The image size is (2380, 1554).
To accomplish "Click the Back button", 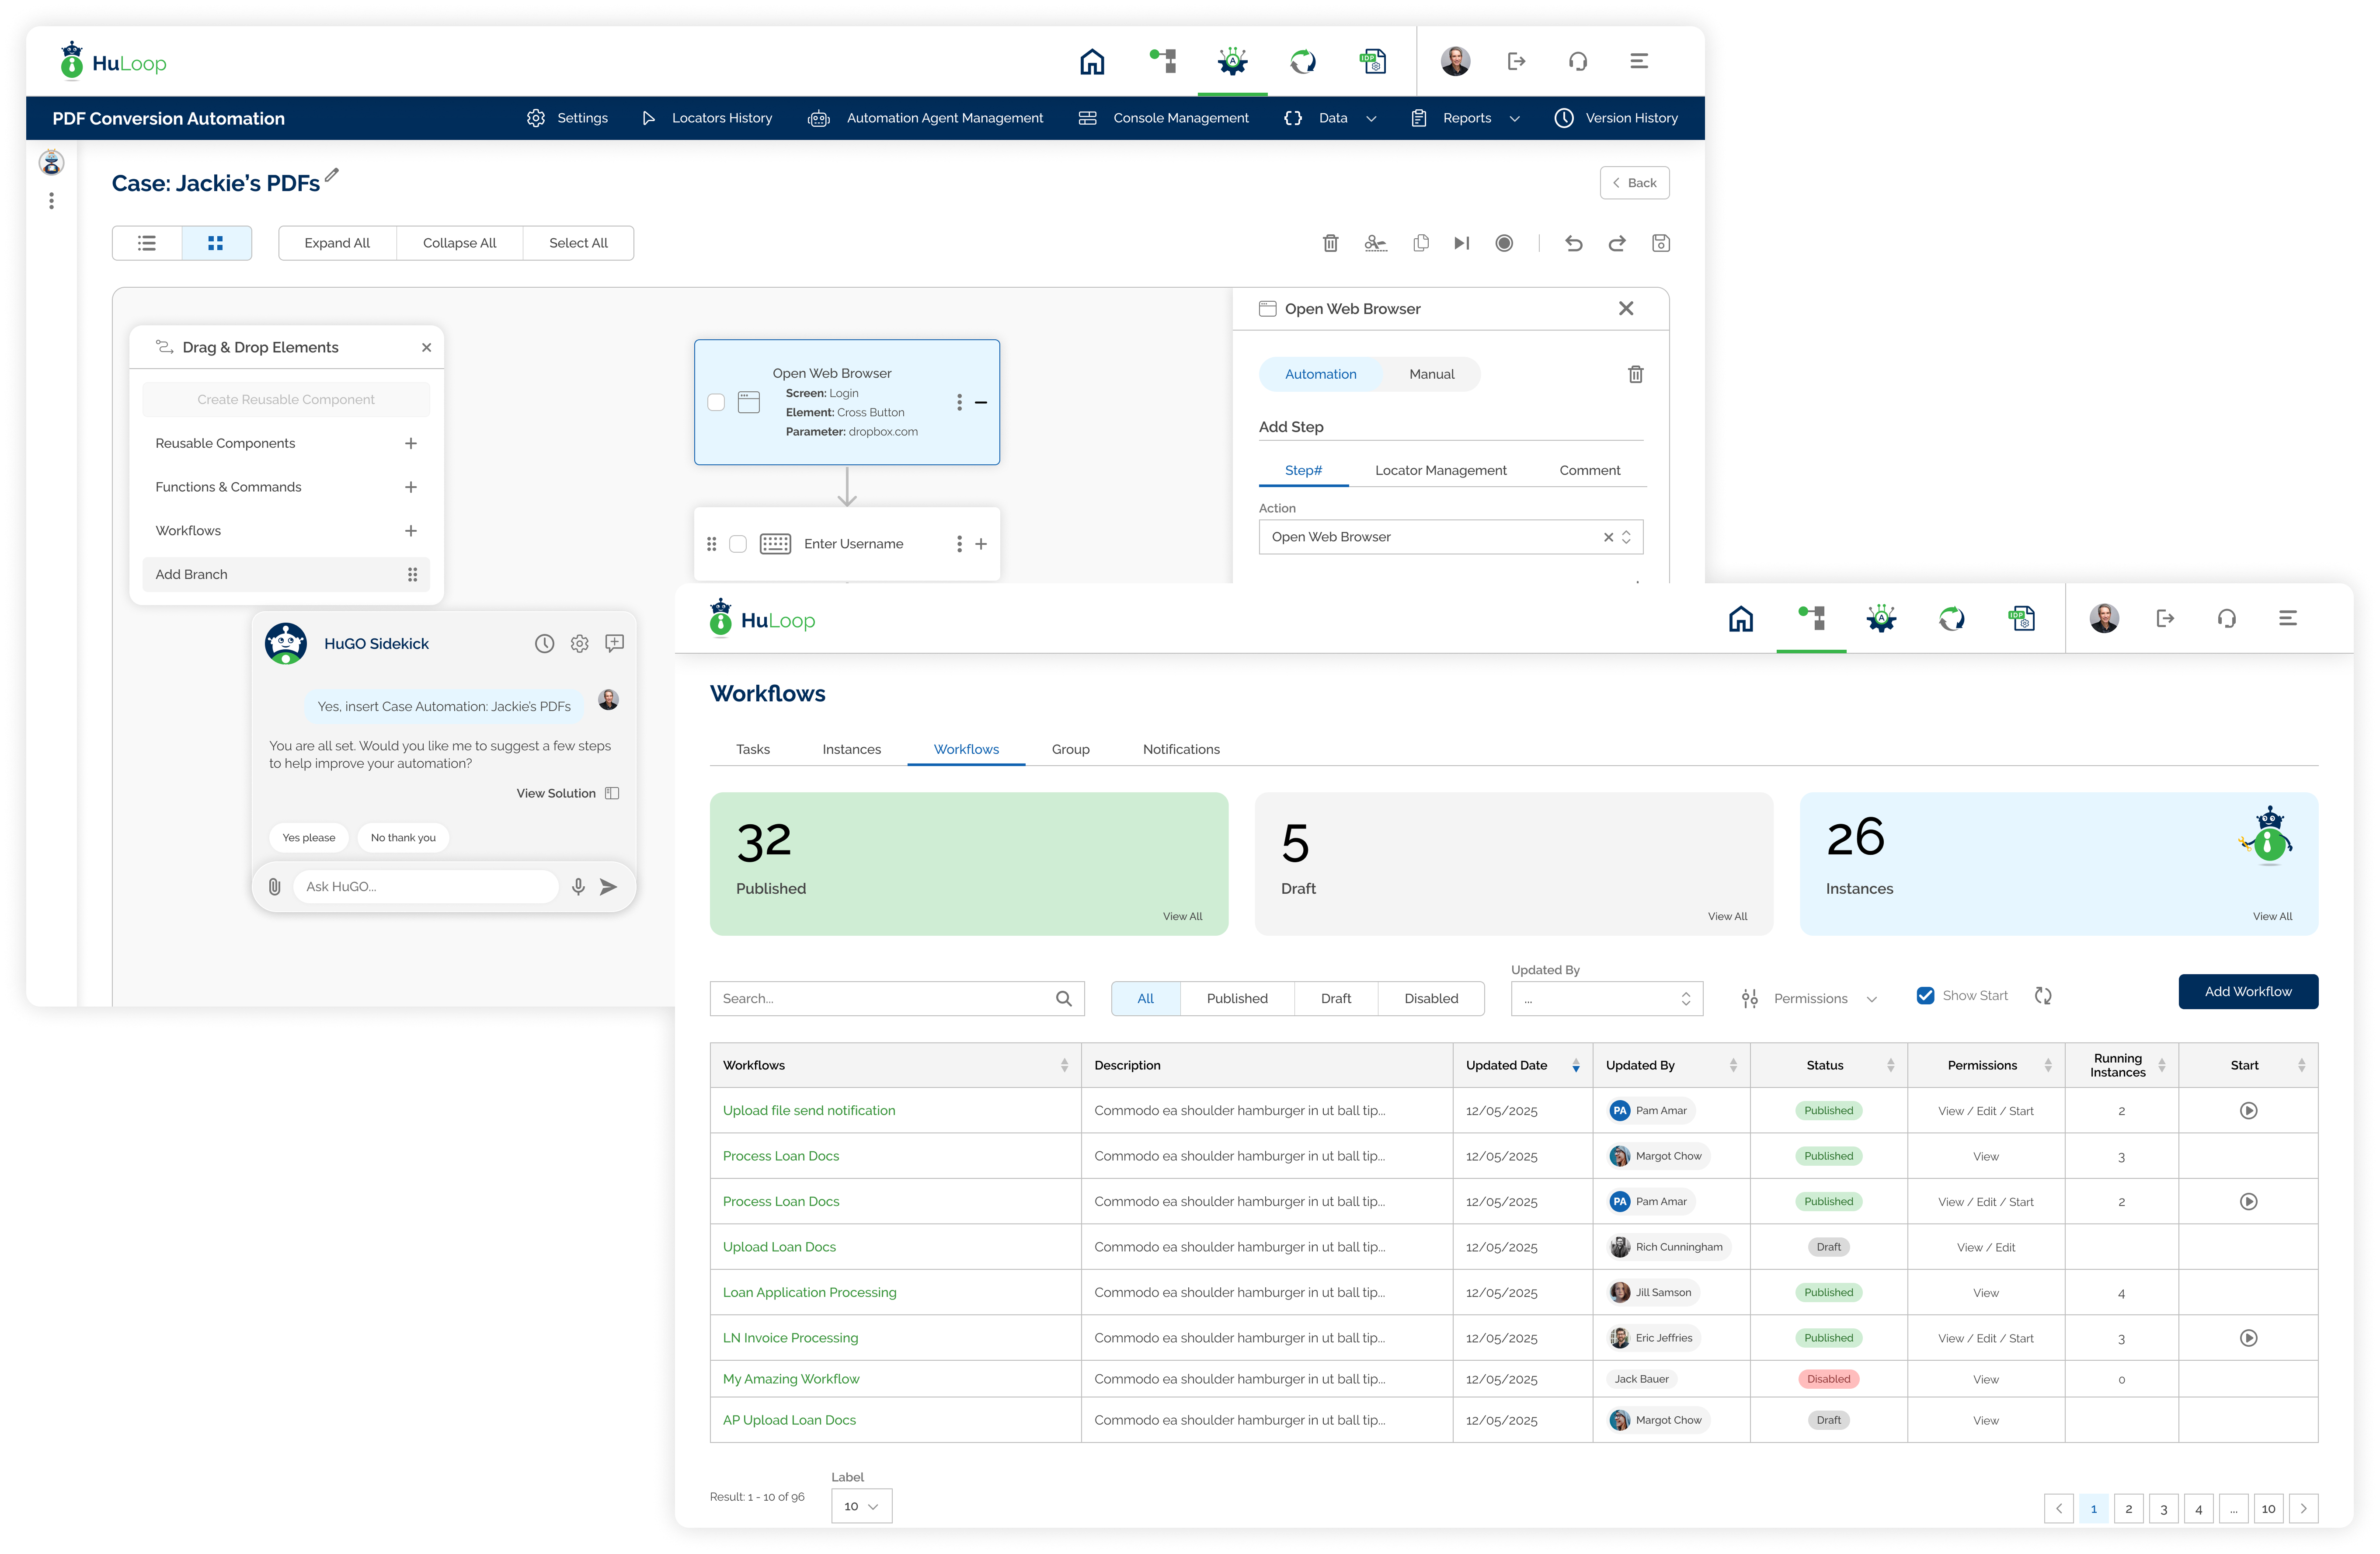I will click(x=1634, y=183).
